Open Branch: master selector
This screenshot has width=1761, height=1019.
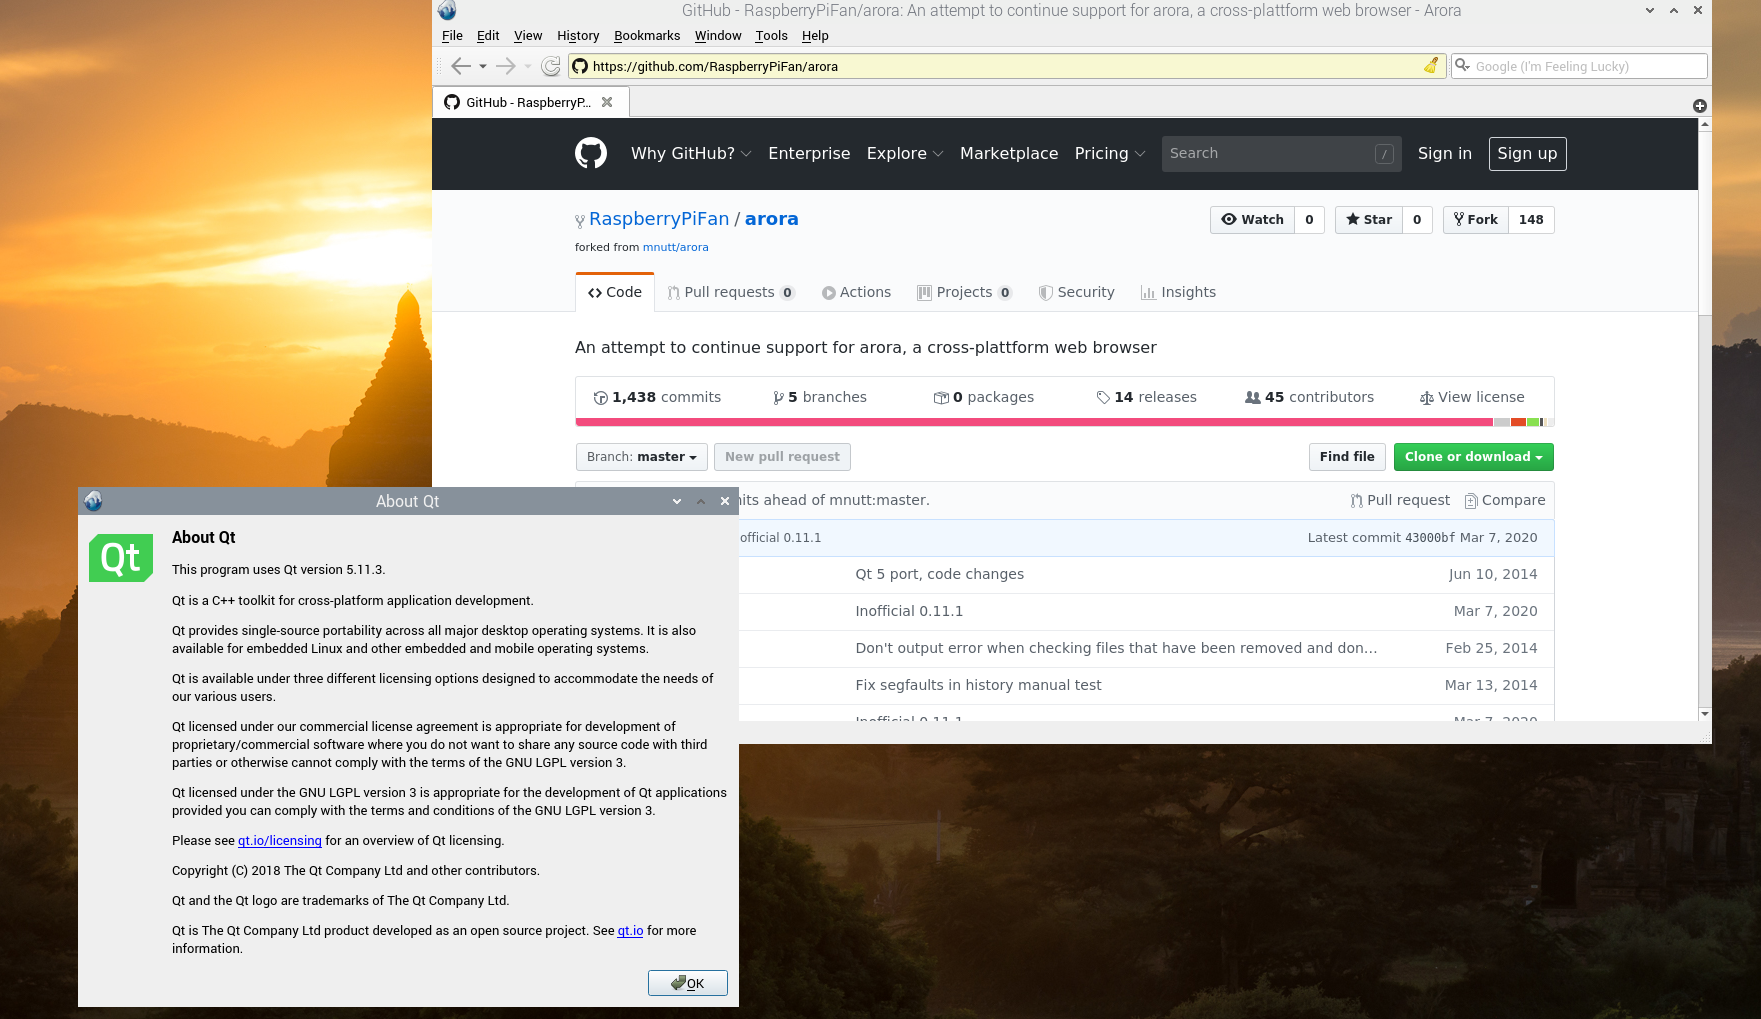pyautogui.click(x=642, y=457)
